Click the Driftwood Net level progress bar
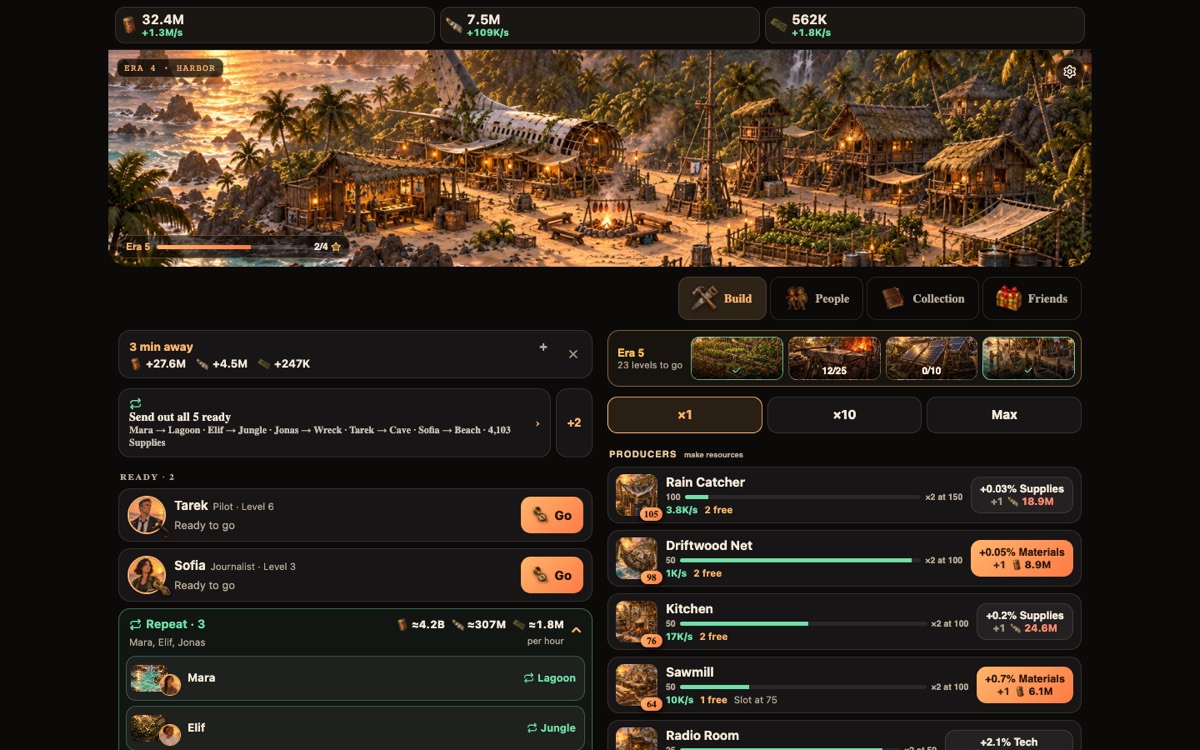The height and width of the screenshot is (750, 1200). tap(802, 560)
